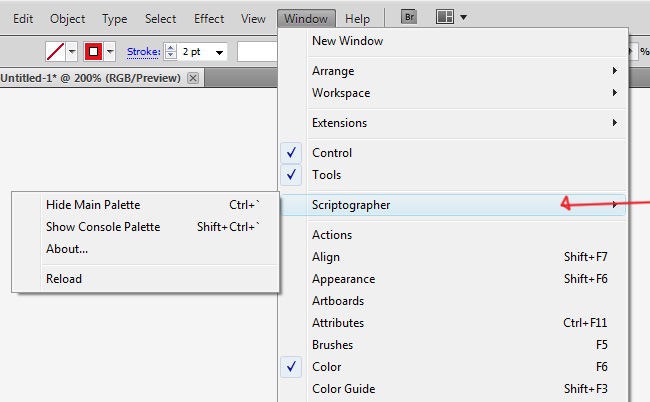Select Show Console Palette
The height and width of the screenshot is (402, 650).
[x=103, y=227]
